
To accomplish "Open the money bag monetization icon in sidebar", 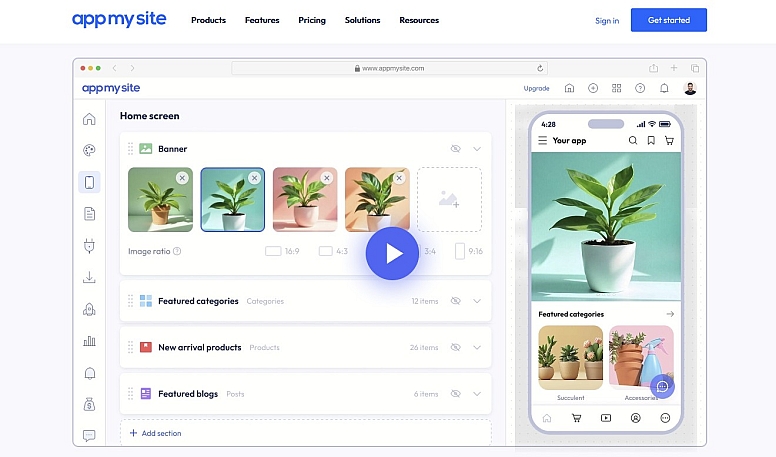I will click(89, 405).
